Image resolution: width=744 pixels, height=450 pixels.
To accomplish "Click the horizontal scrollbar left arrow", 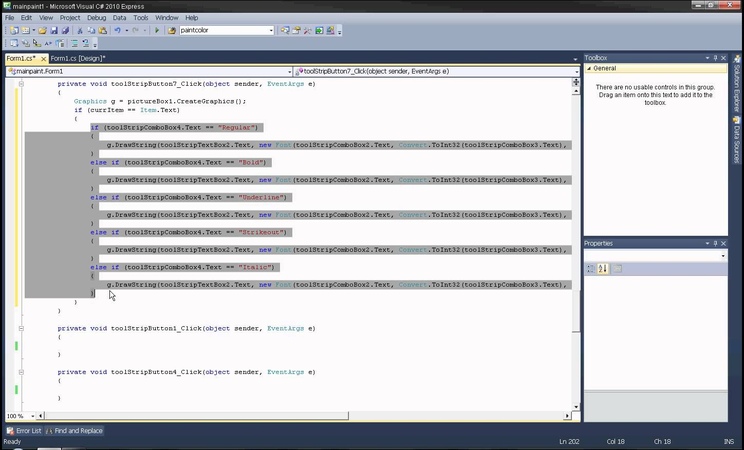I will click(41, 416).
